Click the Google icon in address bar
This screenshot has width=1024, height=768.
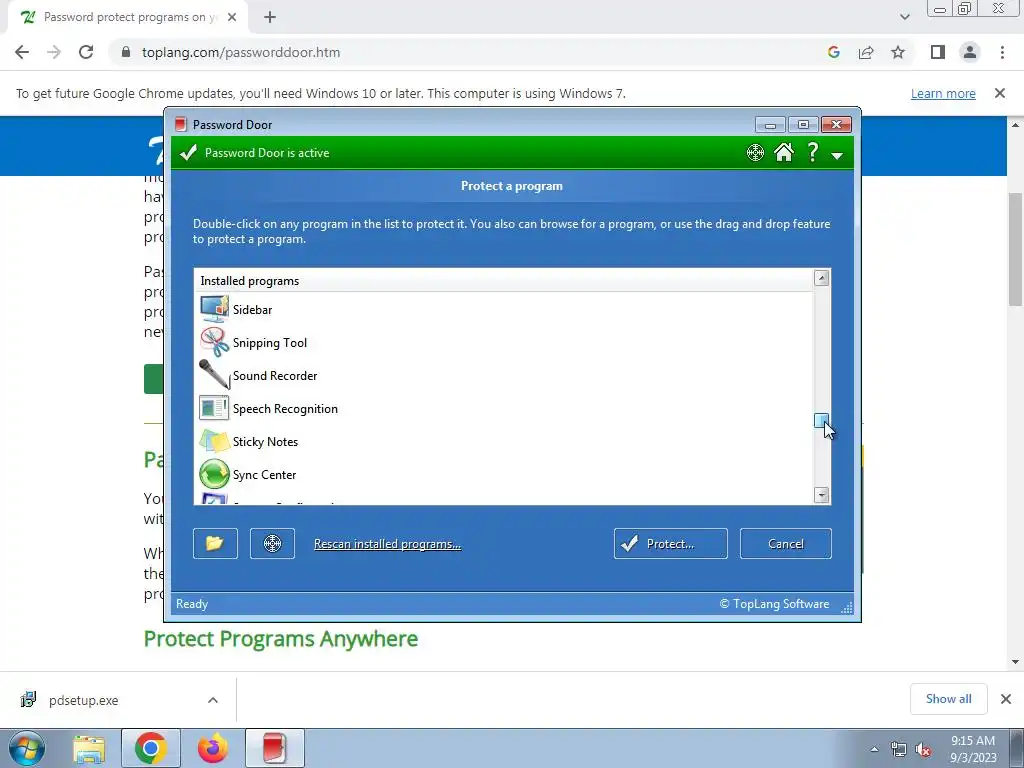[x=833, y=52]
